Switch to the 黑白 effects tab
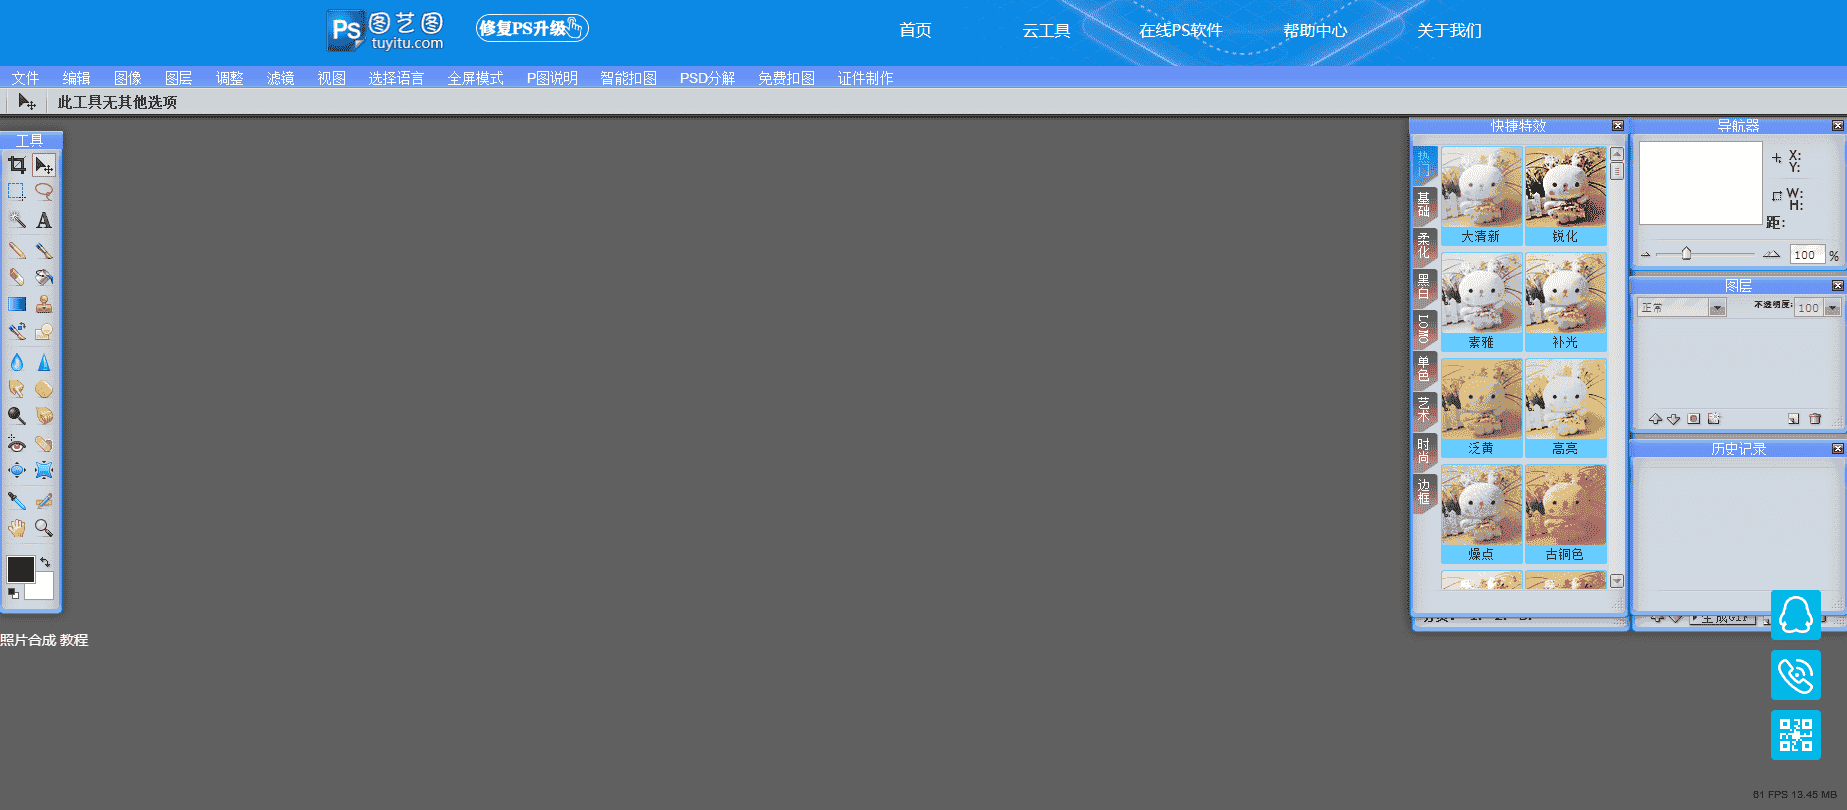The height and width of the screenshot is (810, 1847). 1424,286
